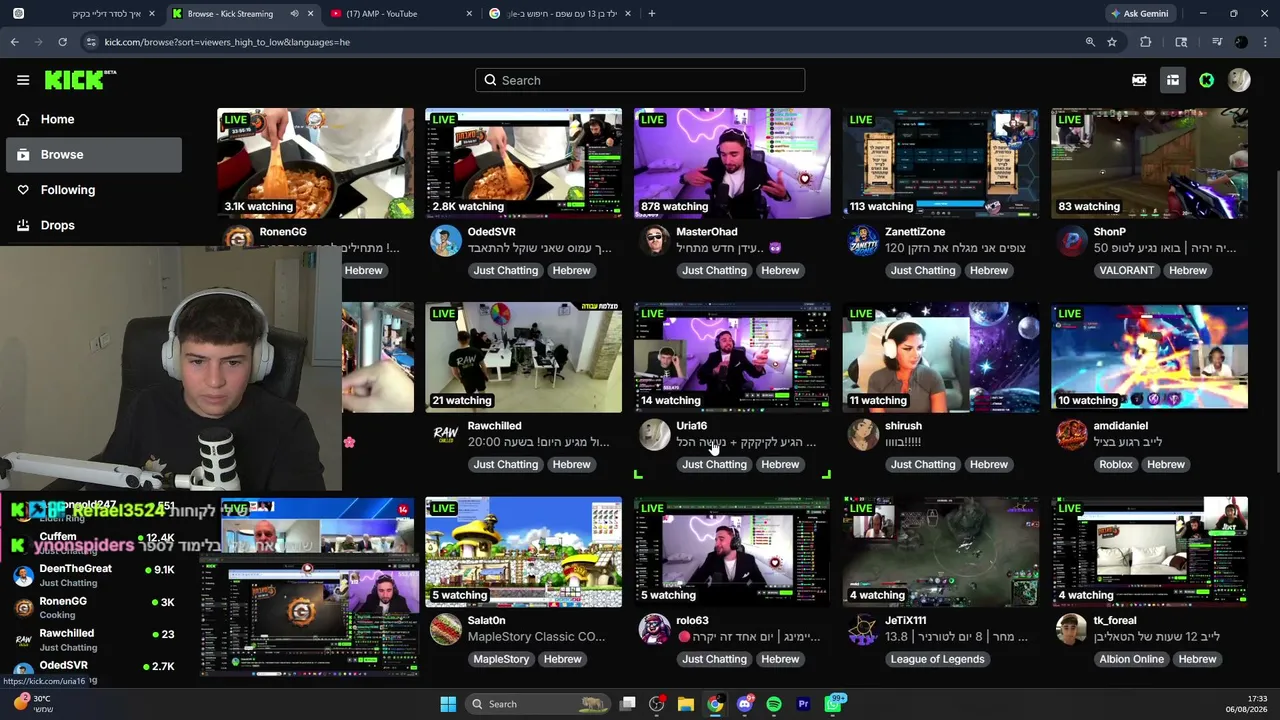
Task: Open the Rawchilled stream thumbnail
Action: [523, 357]
